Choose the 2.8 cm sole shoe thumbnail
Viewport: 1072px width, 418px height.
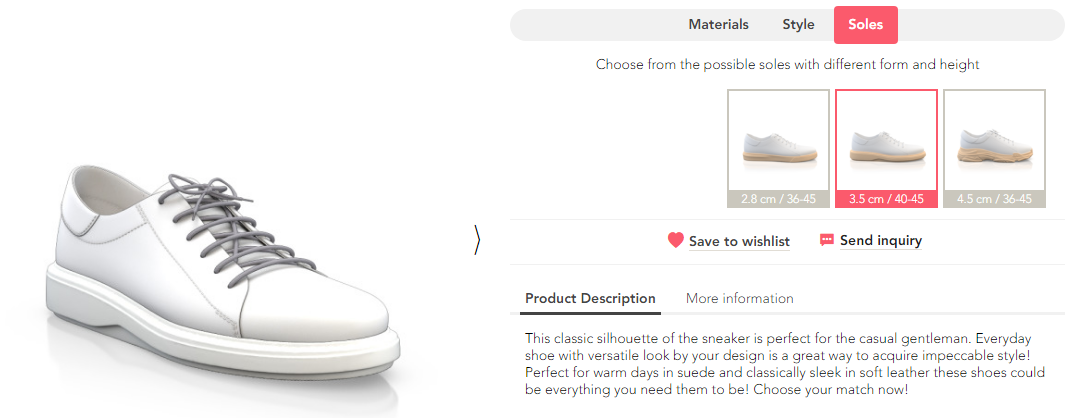click(x=778, y=140)
